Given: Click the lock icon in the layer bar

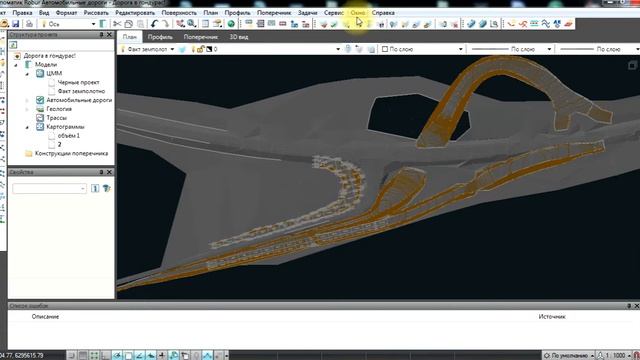Looking at the screenshot, I should [200, 49].
